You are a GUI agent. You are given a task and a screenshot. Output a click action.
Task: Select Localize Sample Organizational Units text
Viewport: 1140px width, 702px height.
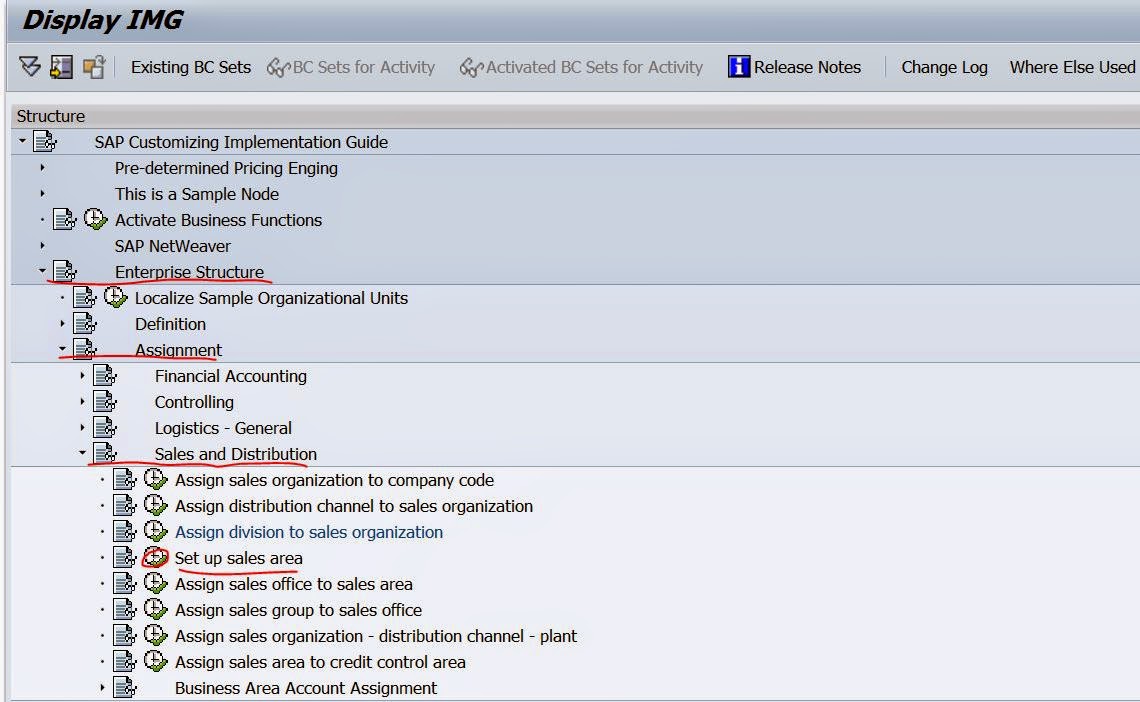click(x=271, y=298)
